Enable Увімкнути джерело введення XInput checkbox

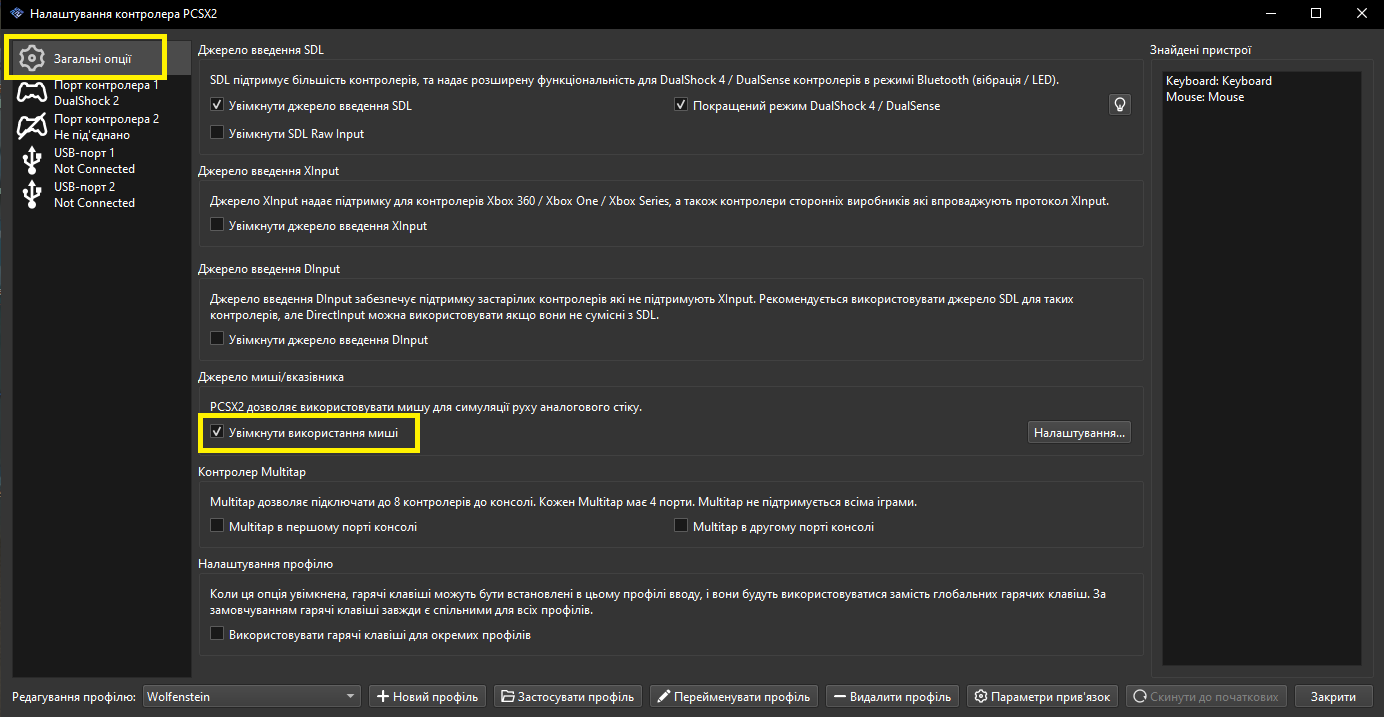217,226
